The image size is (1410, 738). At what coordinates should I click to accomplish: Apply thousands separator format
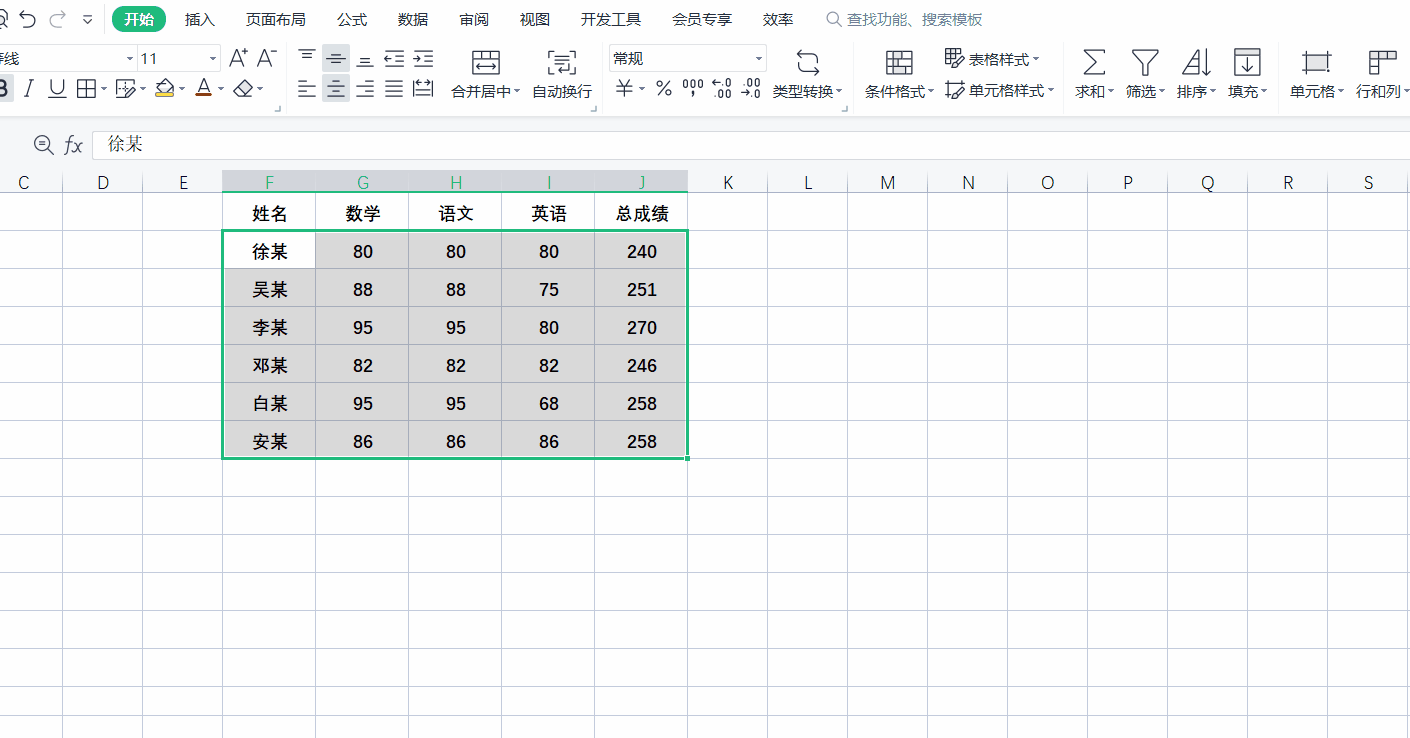click(693, 89)
